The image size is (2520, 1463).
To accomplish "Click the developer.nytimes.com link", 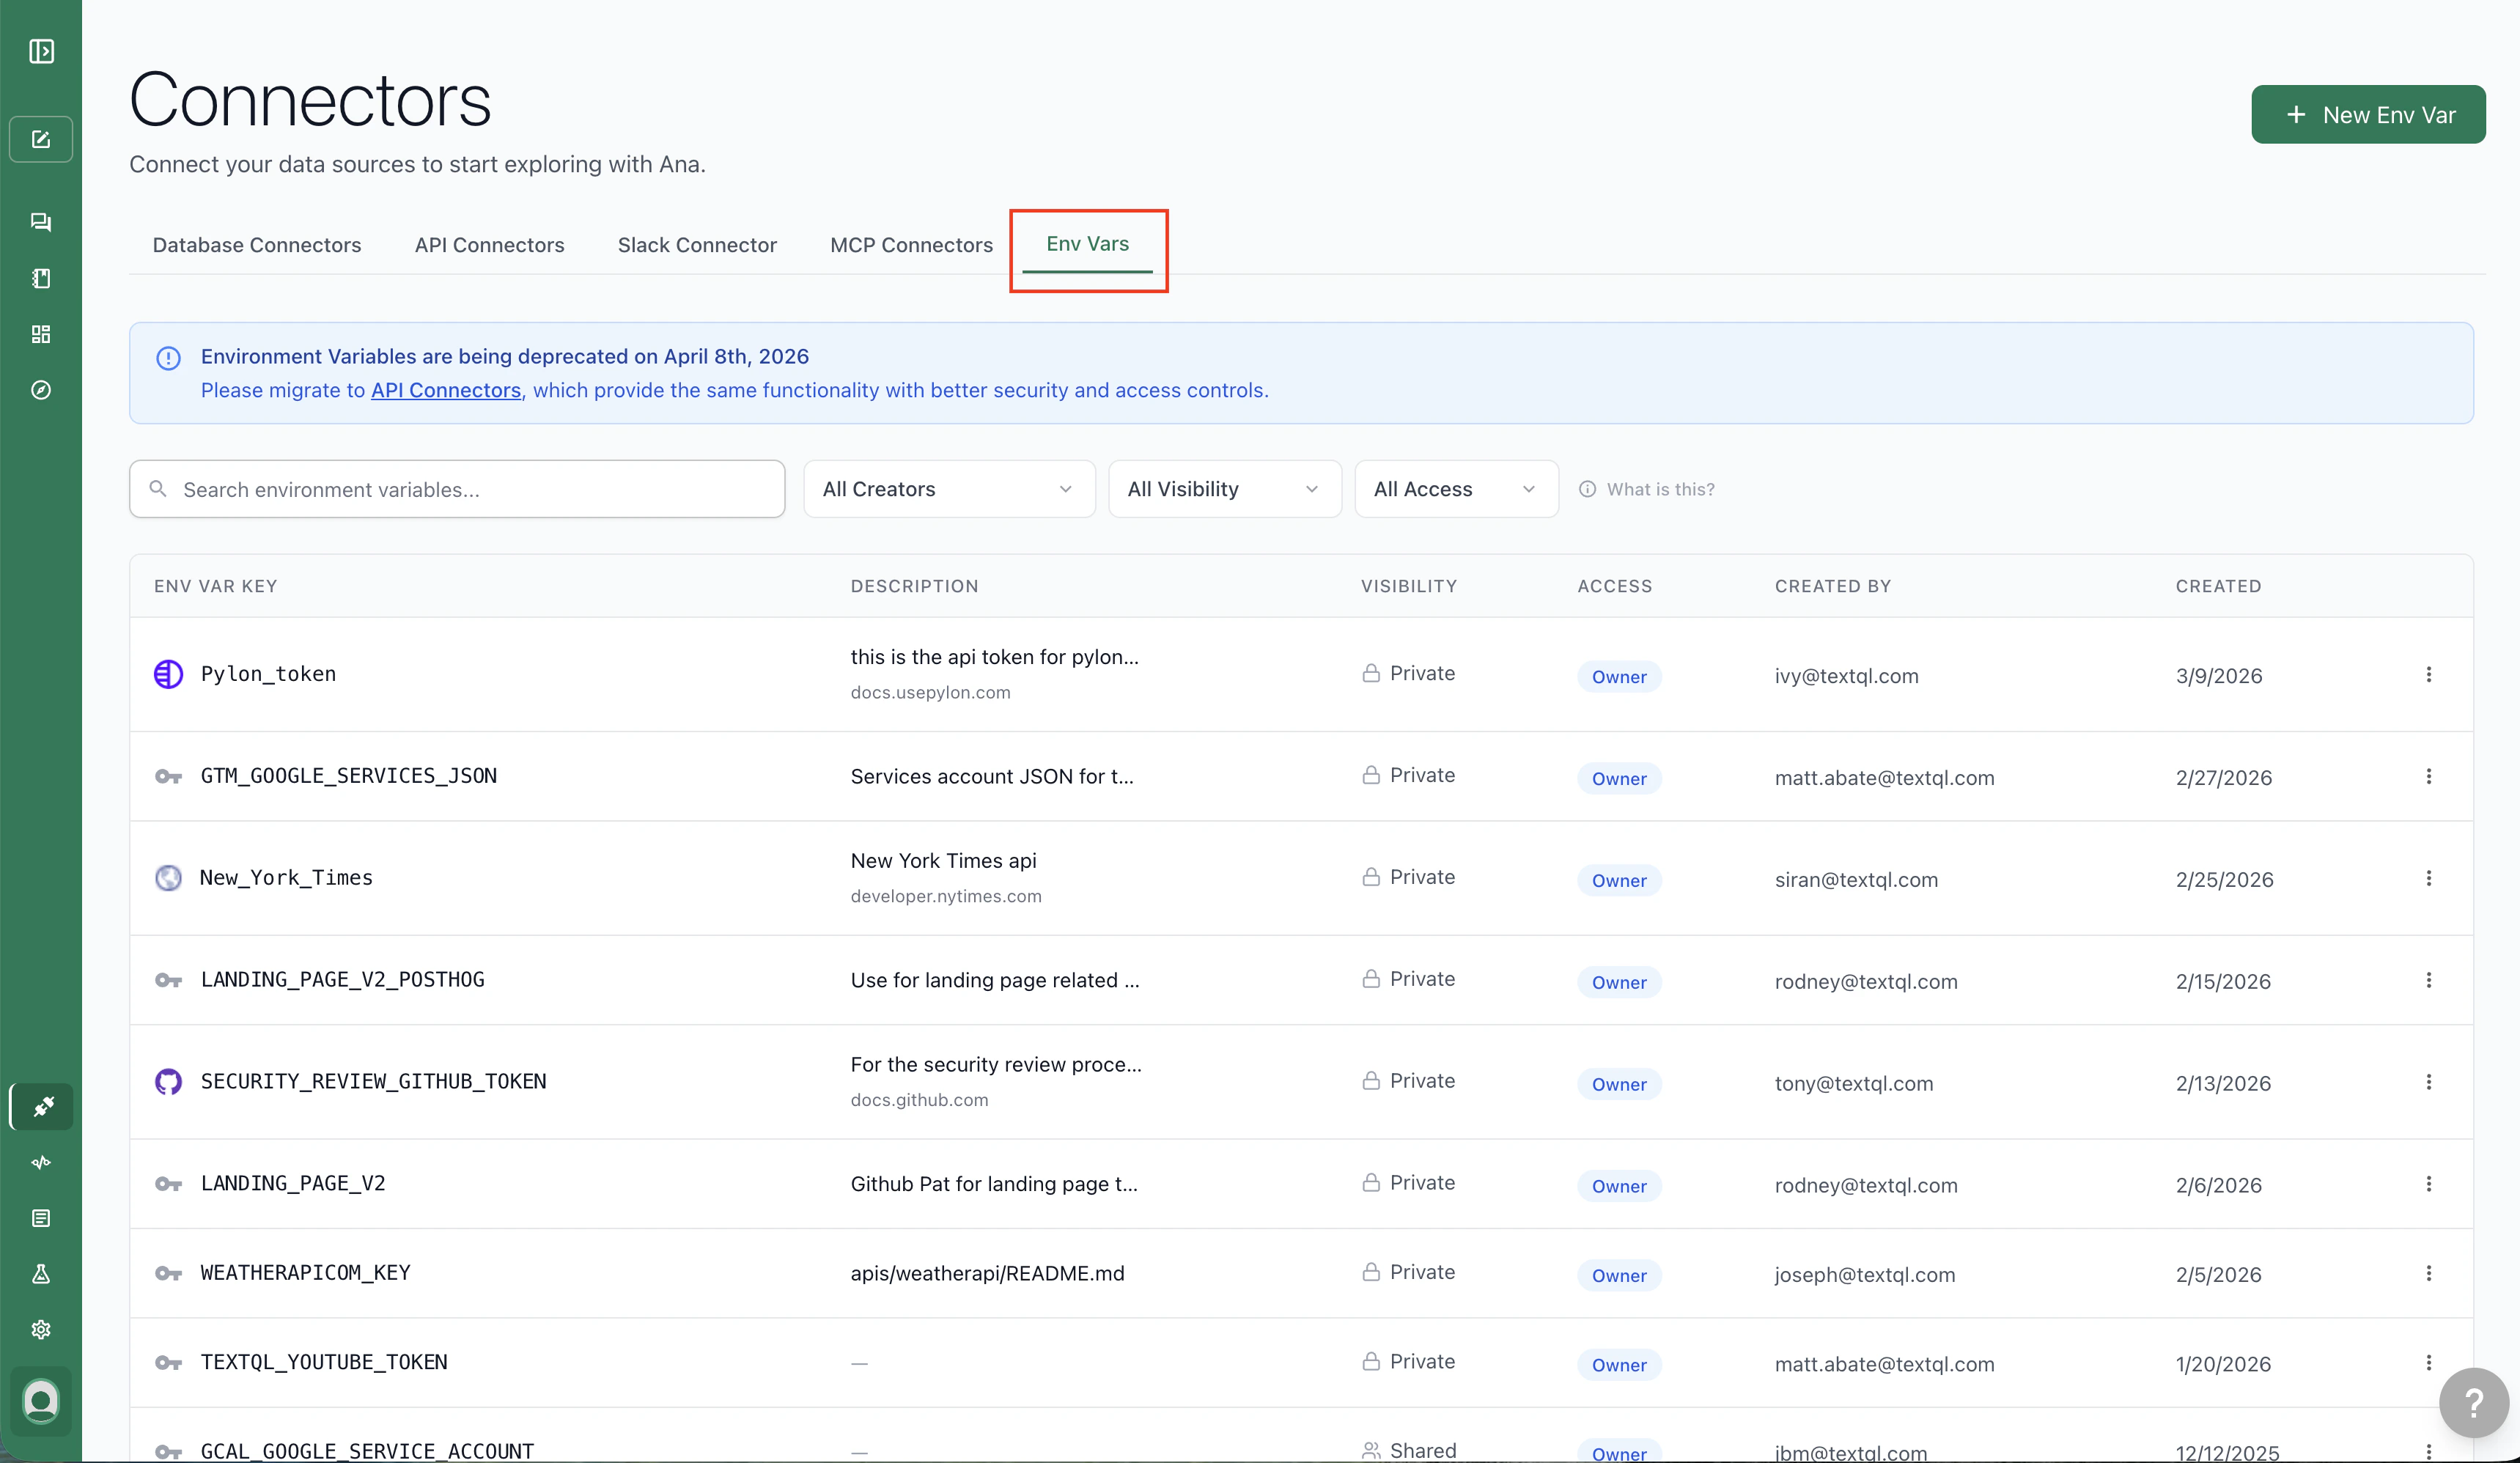I will pyautogui.click(x=946, y=897).
